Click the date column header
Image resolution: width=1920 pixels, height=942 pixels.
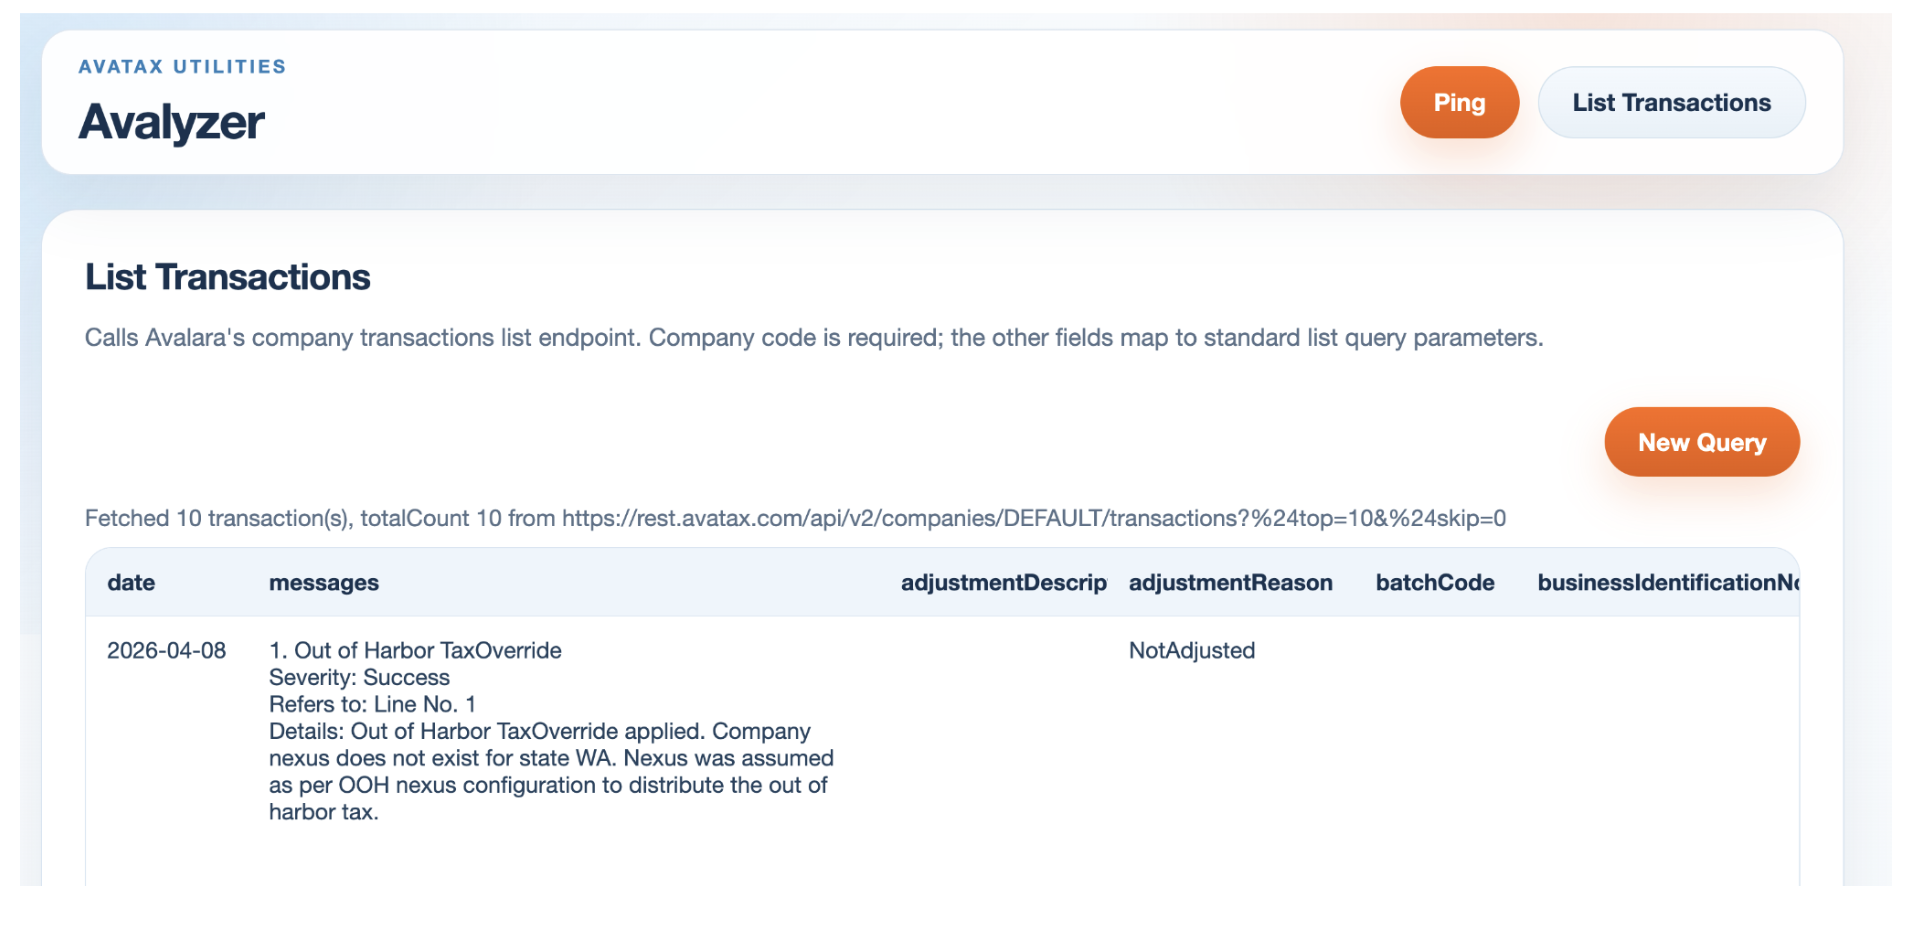tap(131, 582)
